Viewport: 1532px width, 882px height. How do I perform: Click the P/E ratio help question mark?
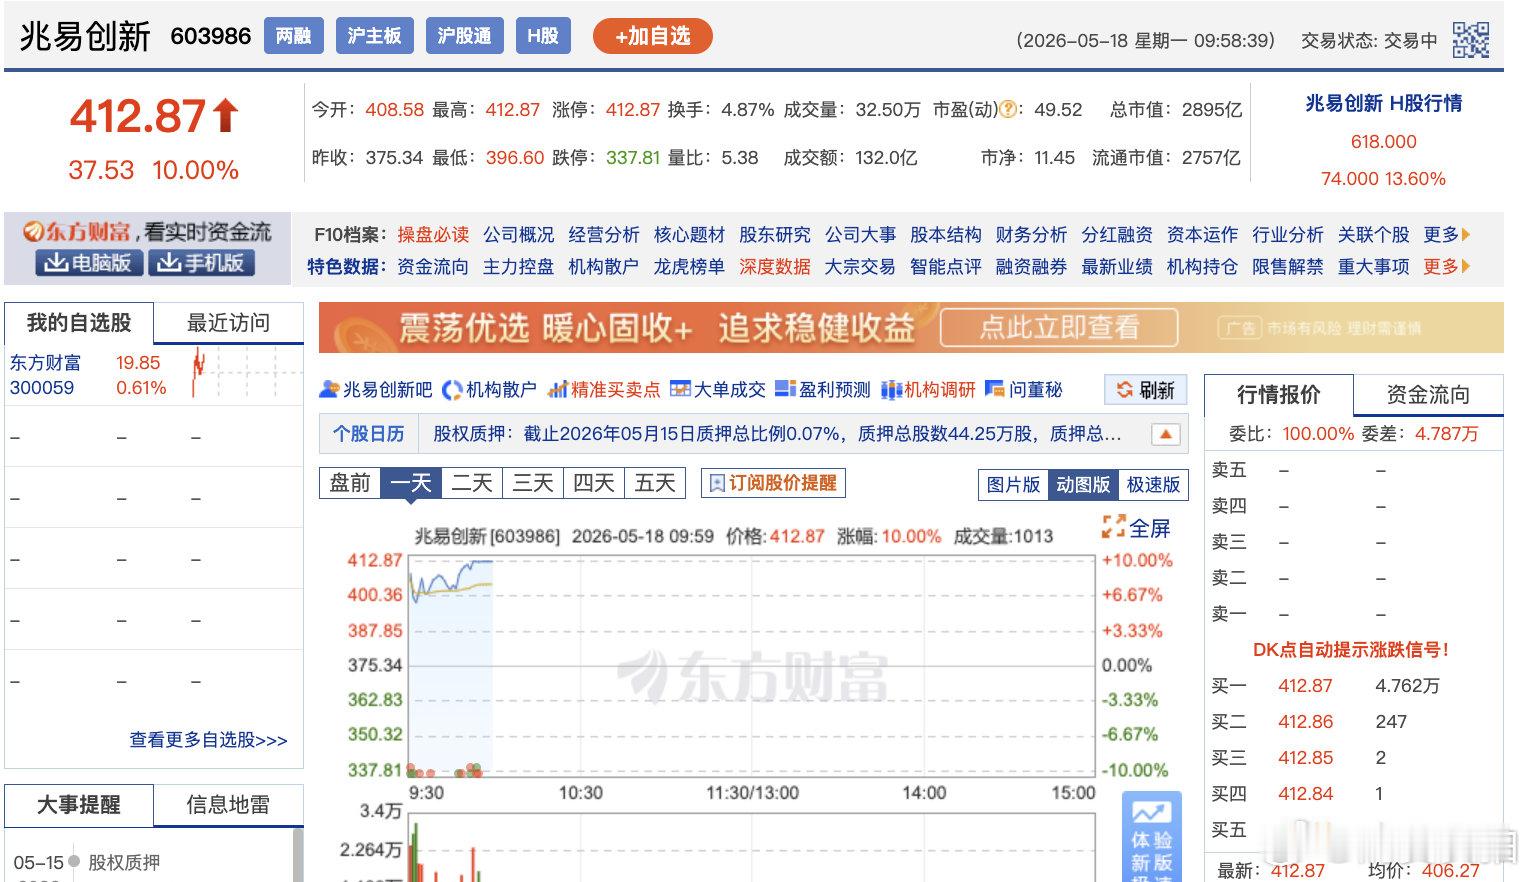point(1009,109)
